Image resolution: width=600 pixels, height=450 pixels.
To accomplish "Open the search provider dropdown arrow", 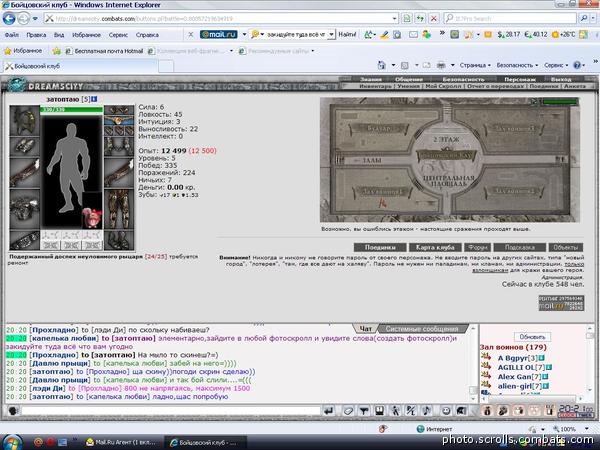I will (593, 18).
